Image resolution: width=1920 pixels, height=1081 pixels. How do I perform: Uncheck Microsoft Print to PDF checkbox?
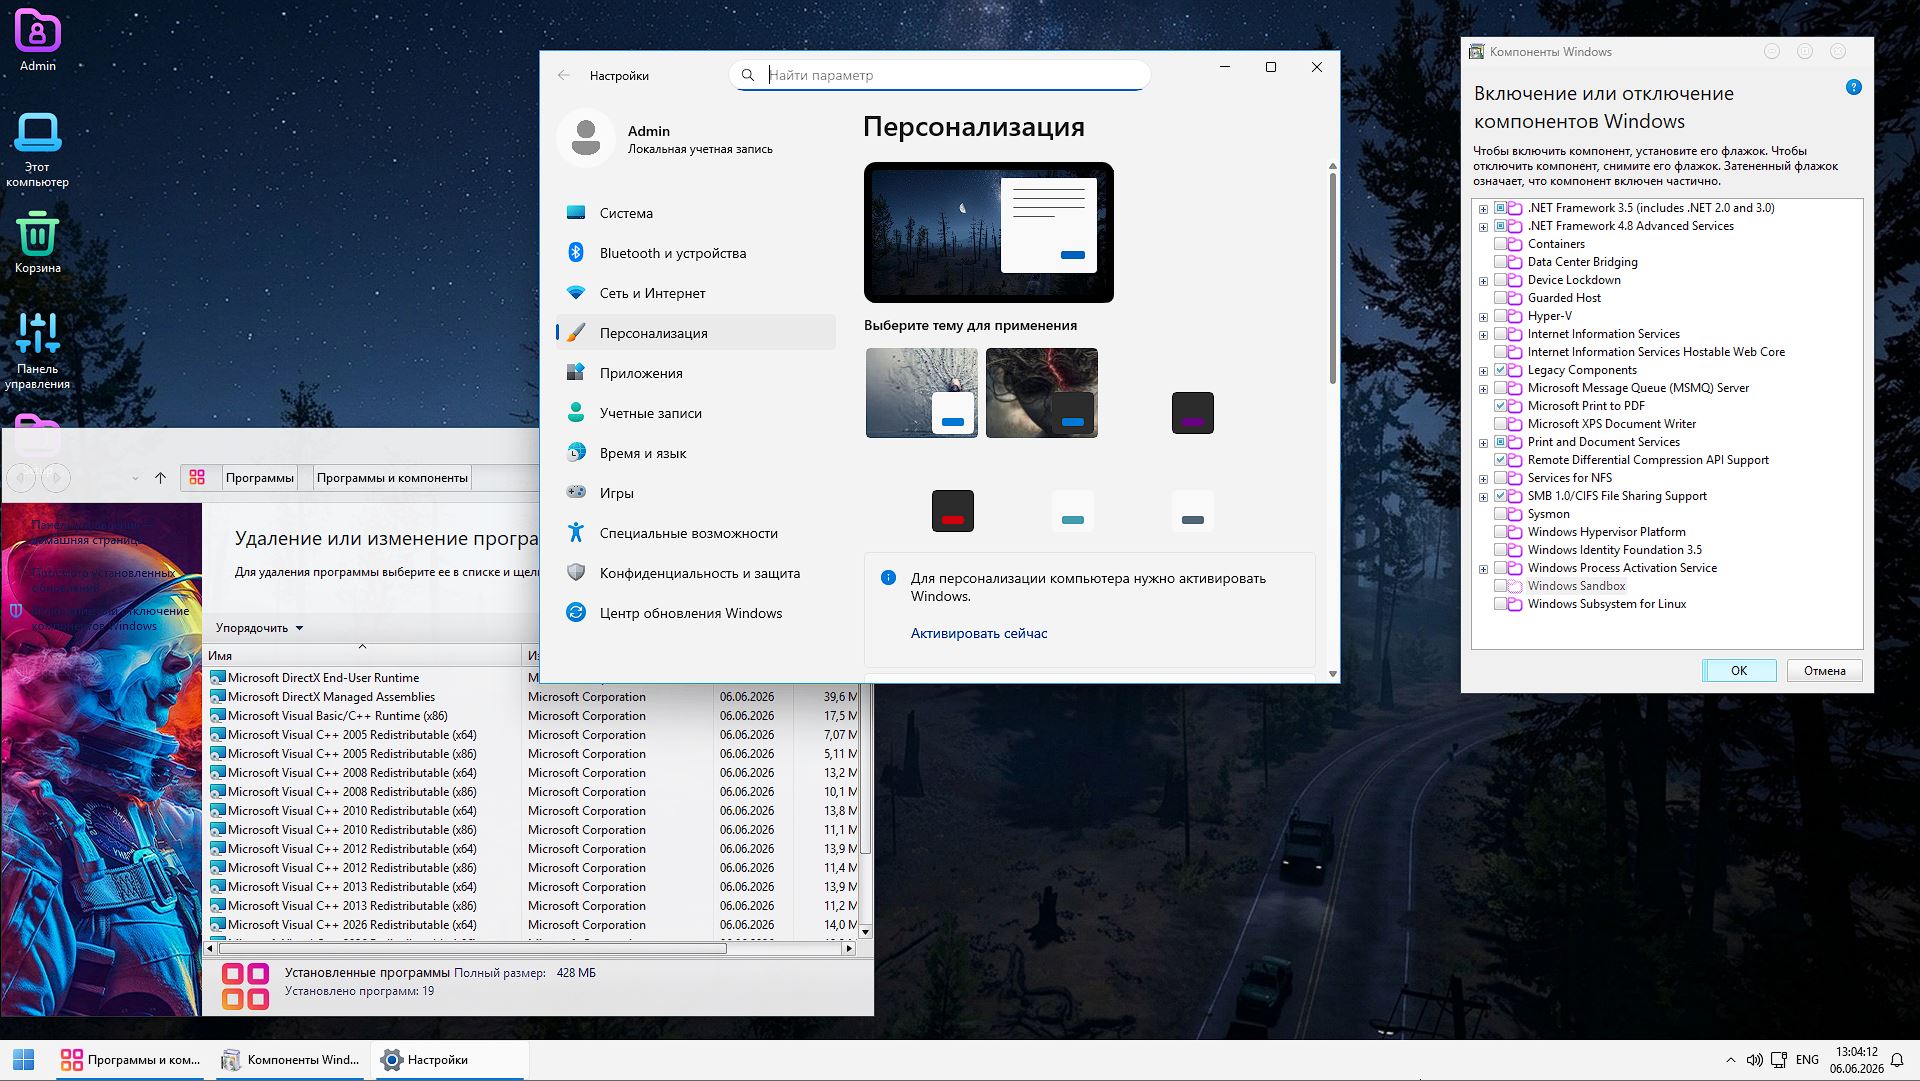[x=1500, y=406]
